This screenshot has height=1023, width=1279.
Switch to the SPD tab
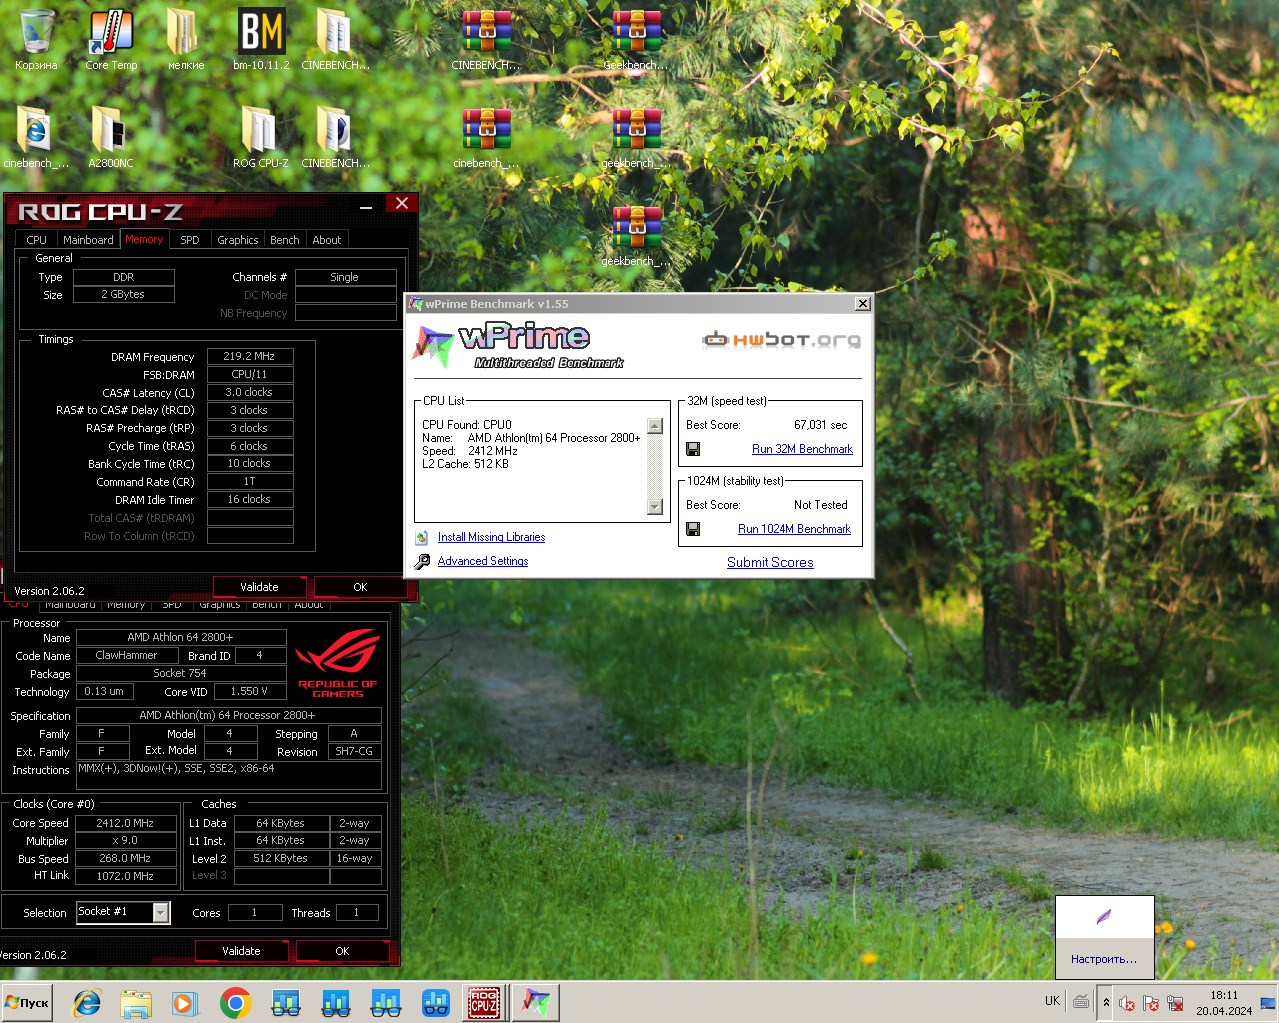pos(190,240)
